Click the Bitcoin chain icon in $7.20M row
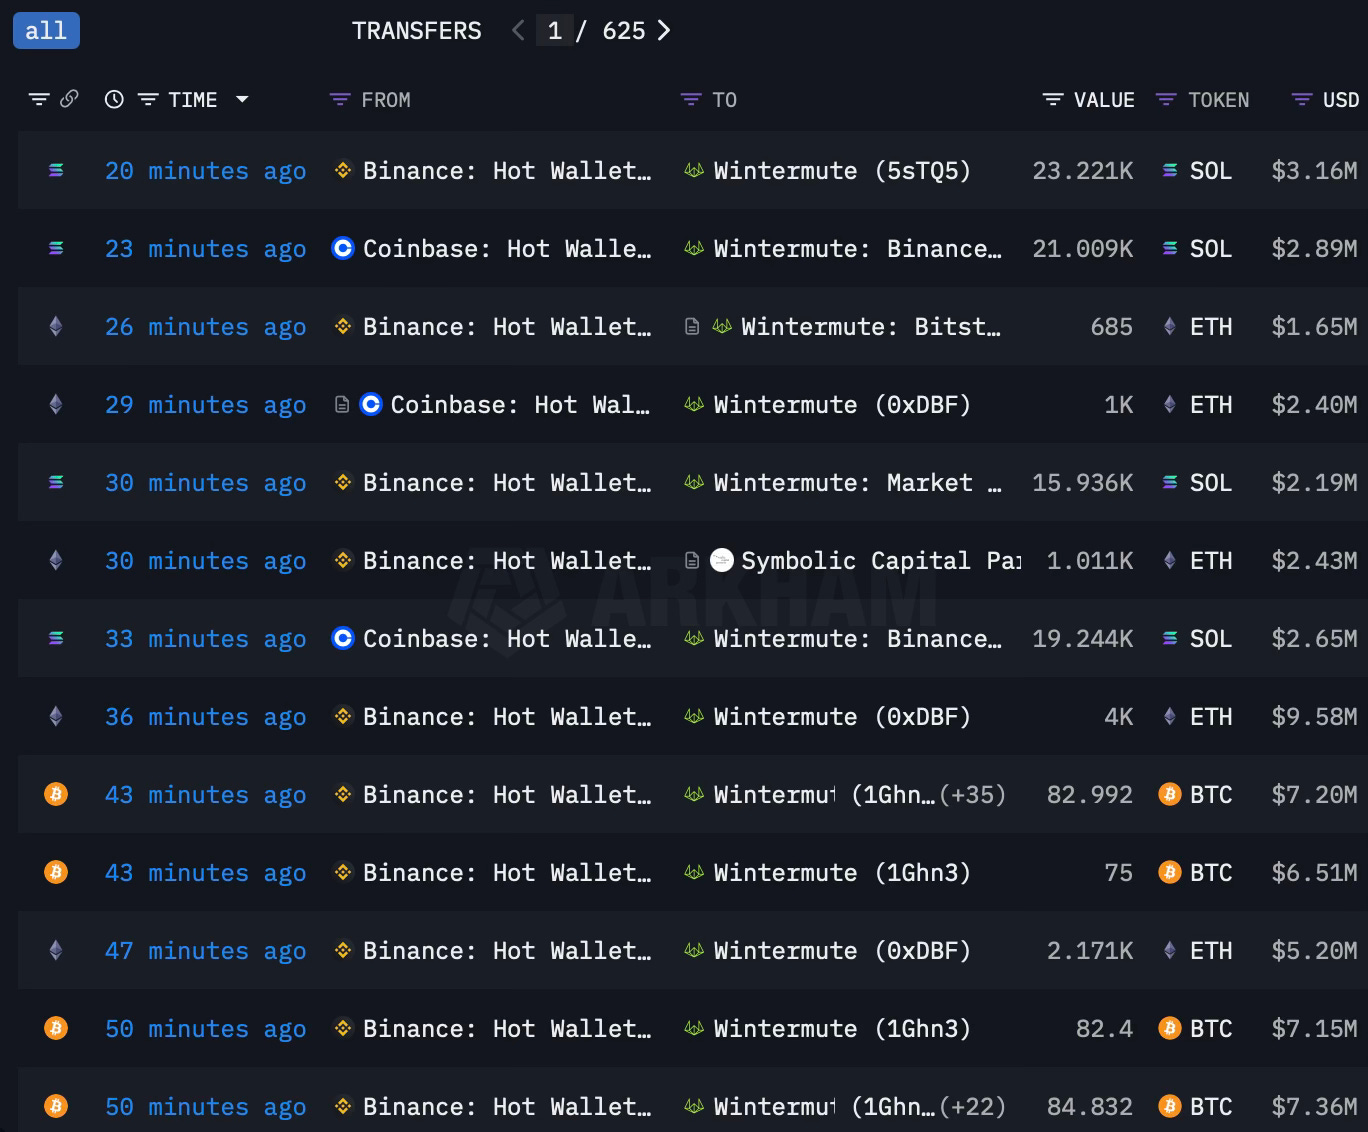This screenshot has width=1368, height=1132. [56, 795]
